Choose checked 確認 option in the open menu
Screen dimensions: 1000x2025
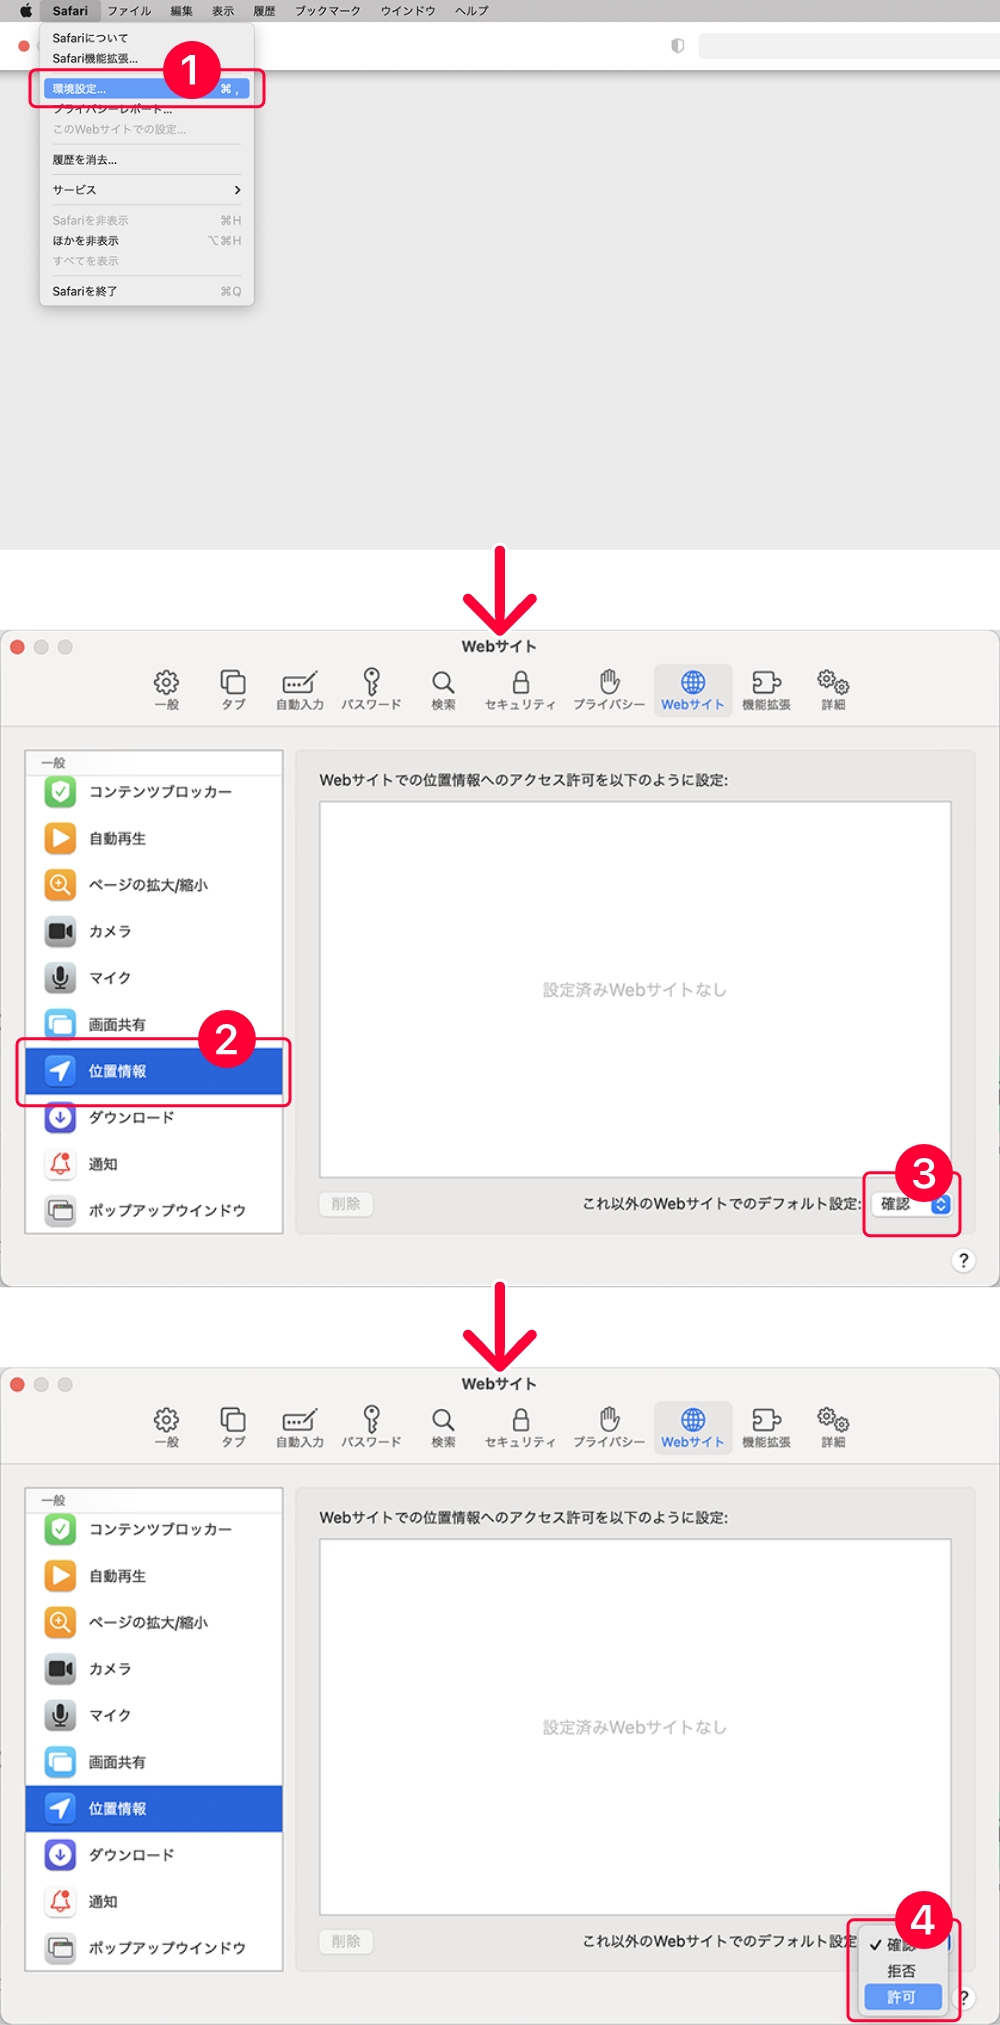tap(903, 1945)
